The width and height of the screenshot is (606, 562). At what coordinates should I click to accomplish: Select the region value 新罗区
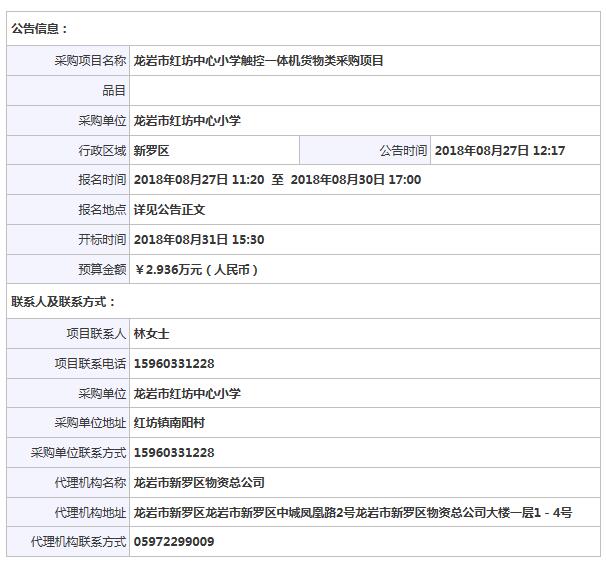(x=152, y=150)
